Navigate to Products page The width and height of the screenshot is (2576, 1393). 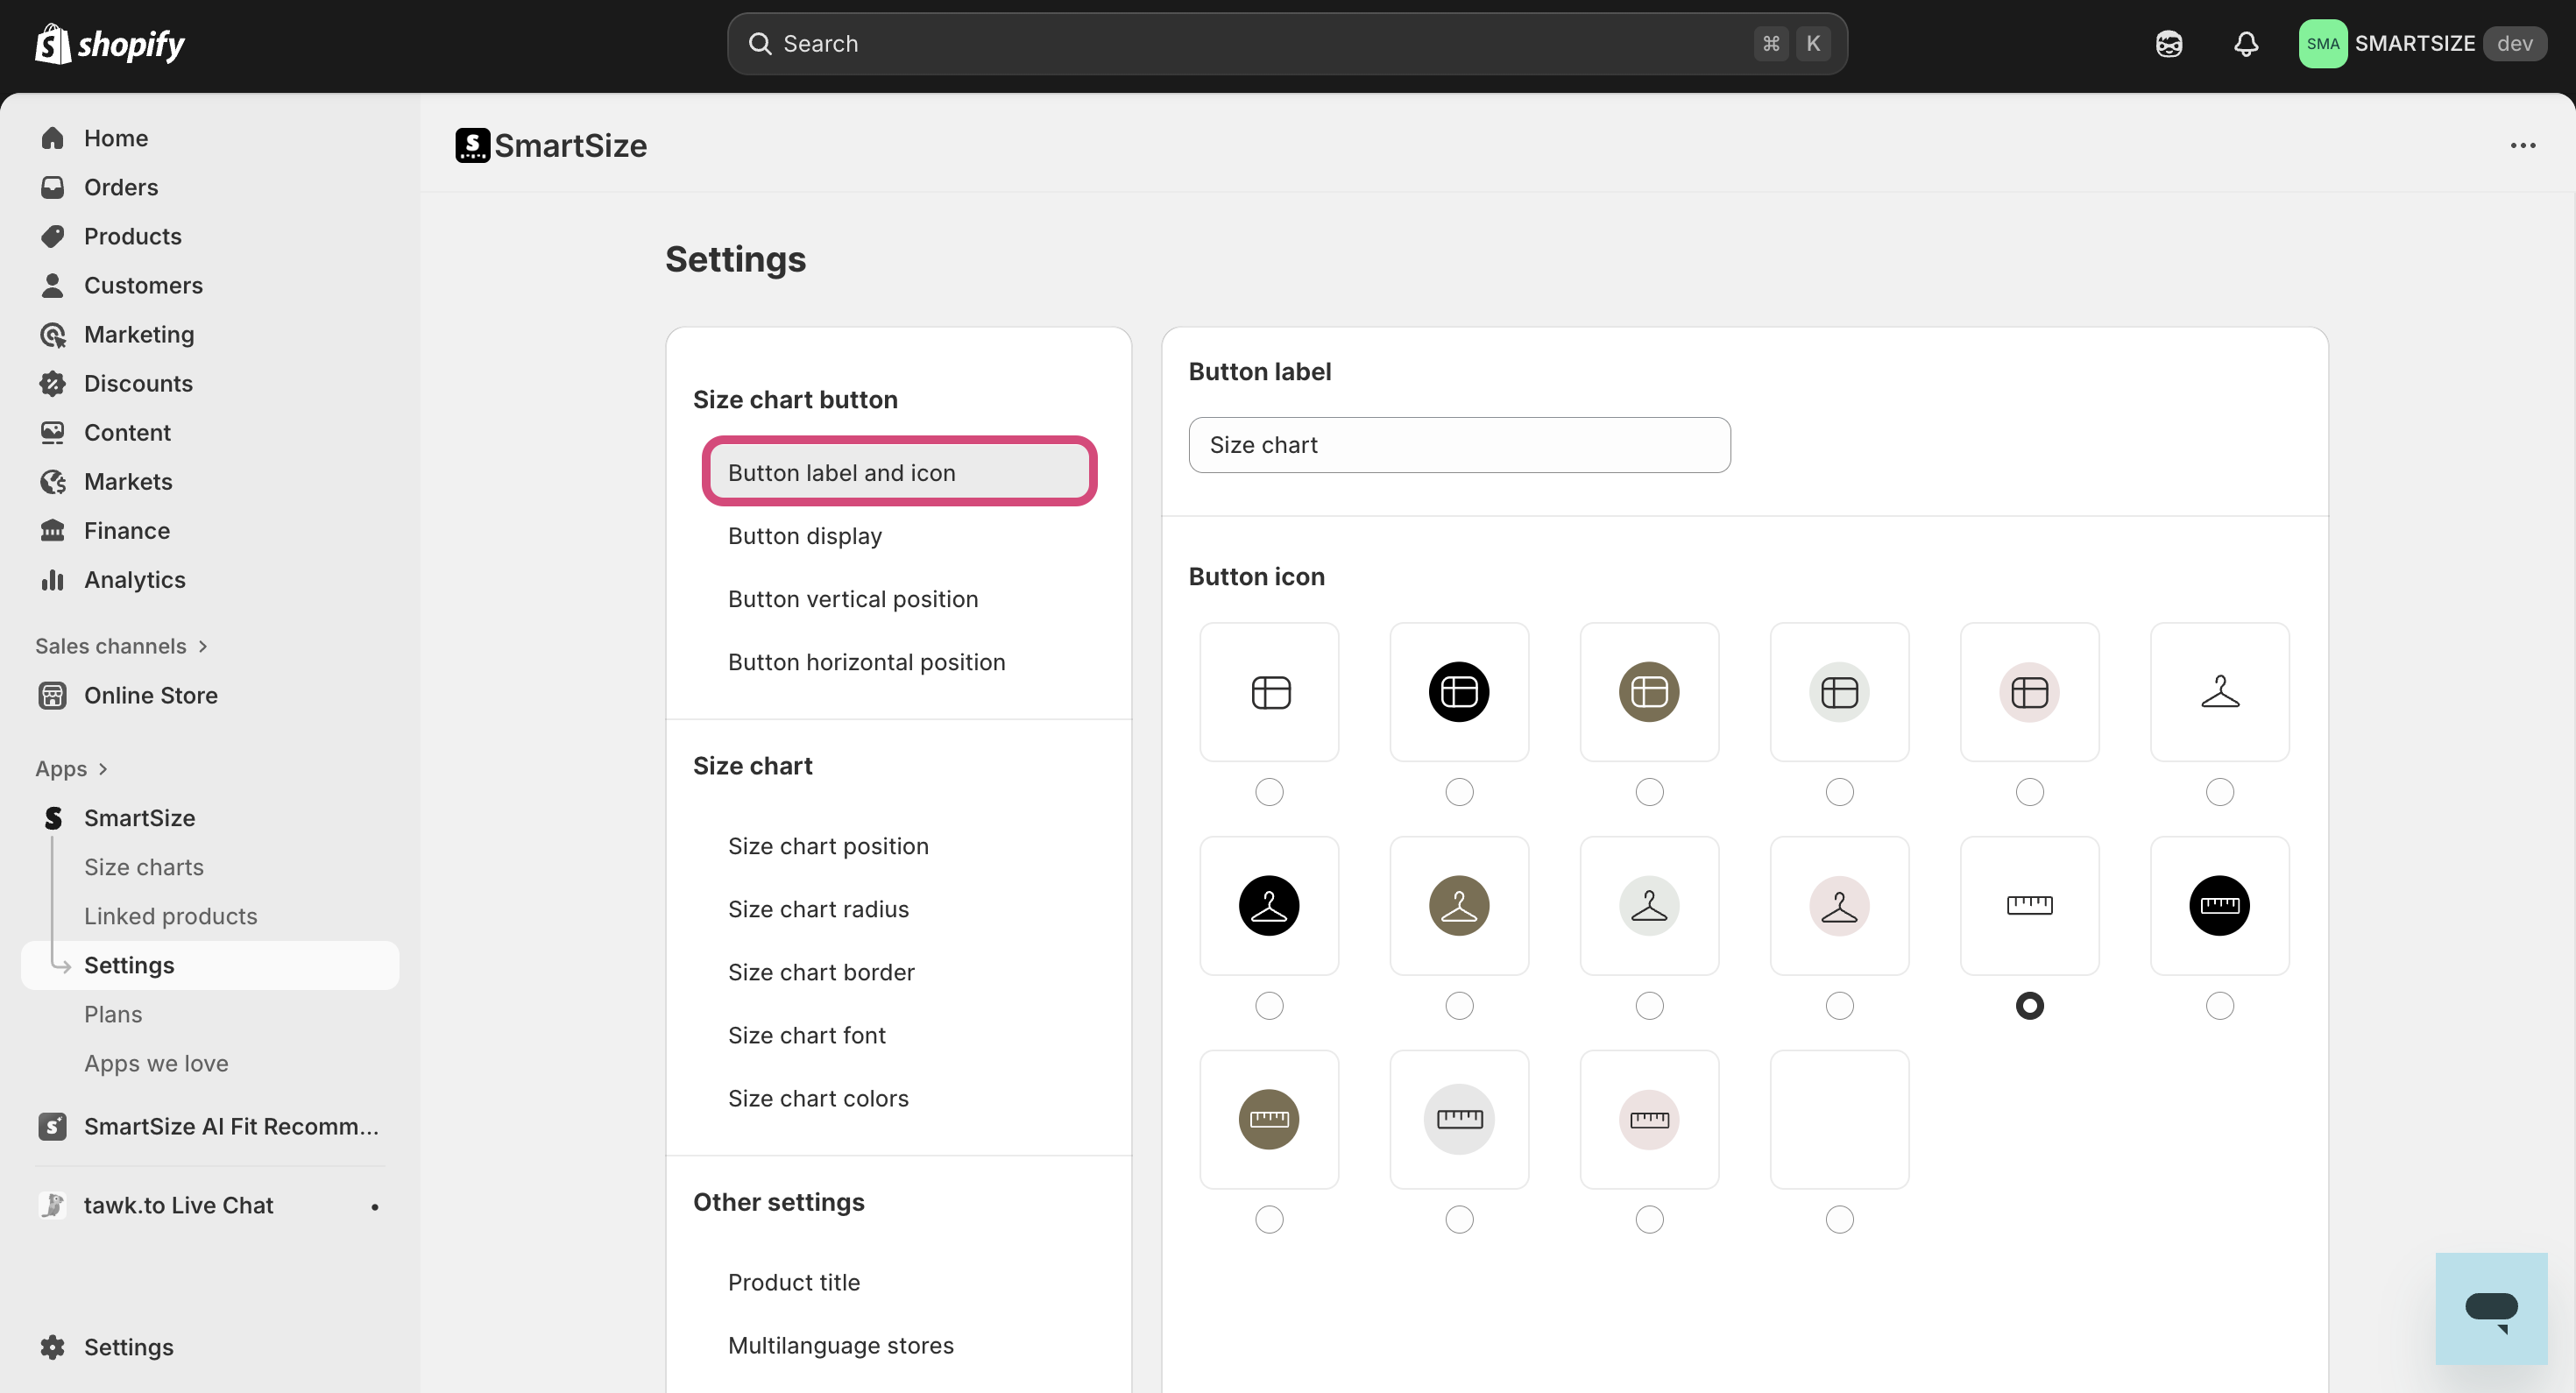click(132, 236)
